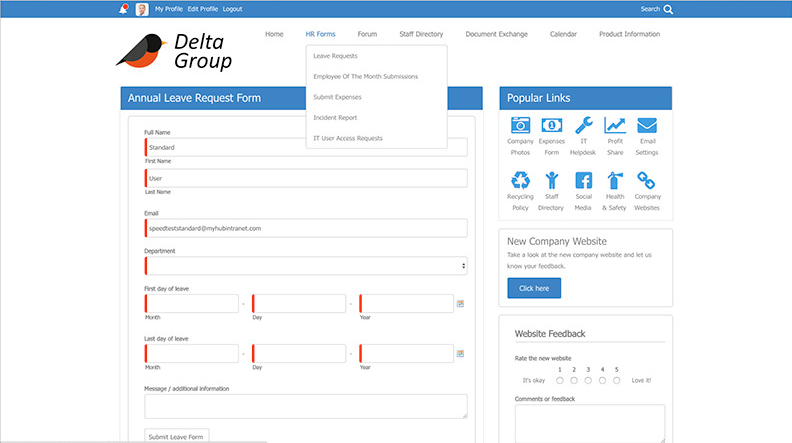The width and height of the screenshot is (792, 443).
Task: Click the Submit Leave Form button
Action: click(x=177, y=436)
